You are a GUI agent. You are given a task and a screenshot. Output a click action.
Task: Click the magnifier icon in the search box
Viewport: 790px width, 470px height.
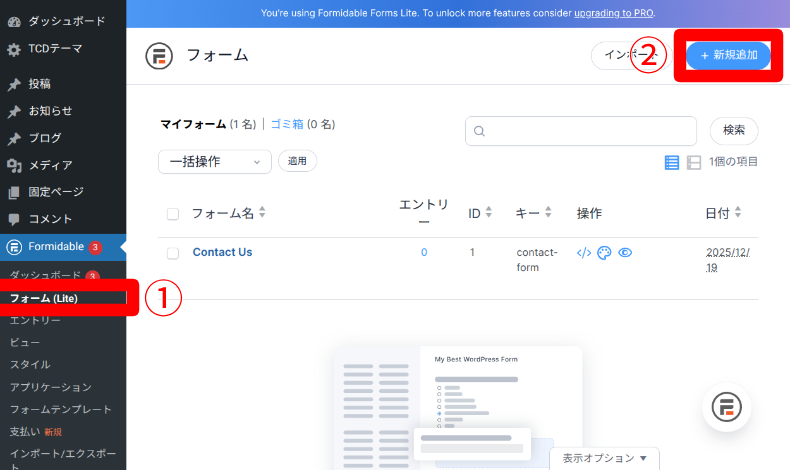click(480, 131)
